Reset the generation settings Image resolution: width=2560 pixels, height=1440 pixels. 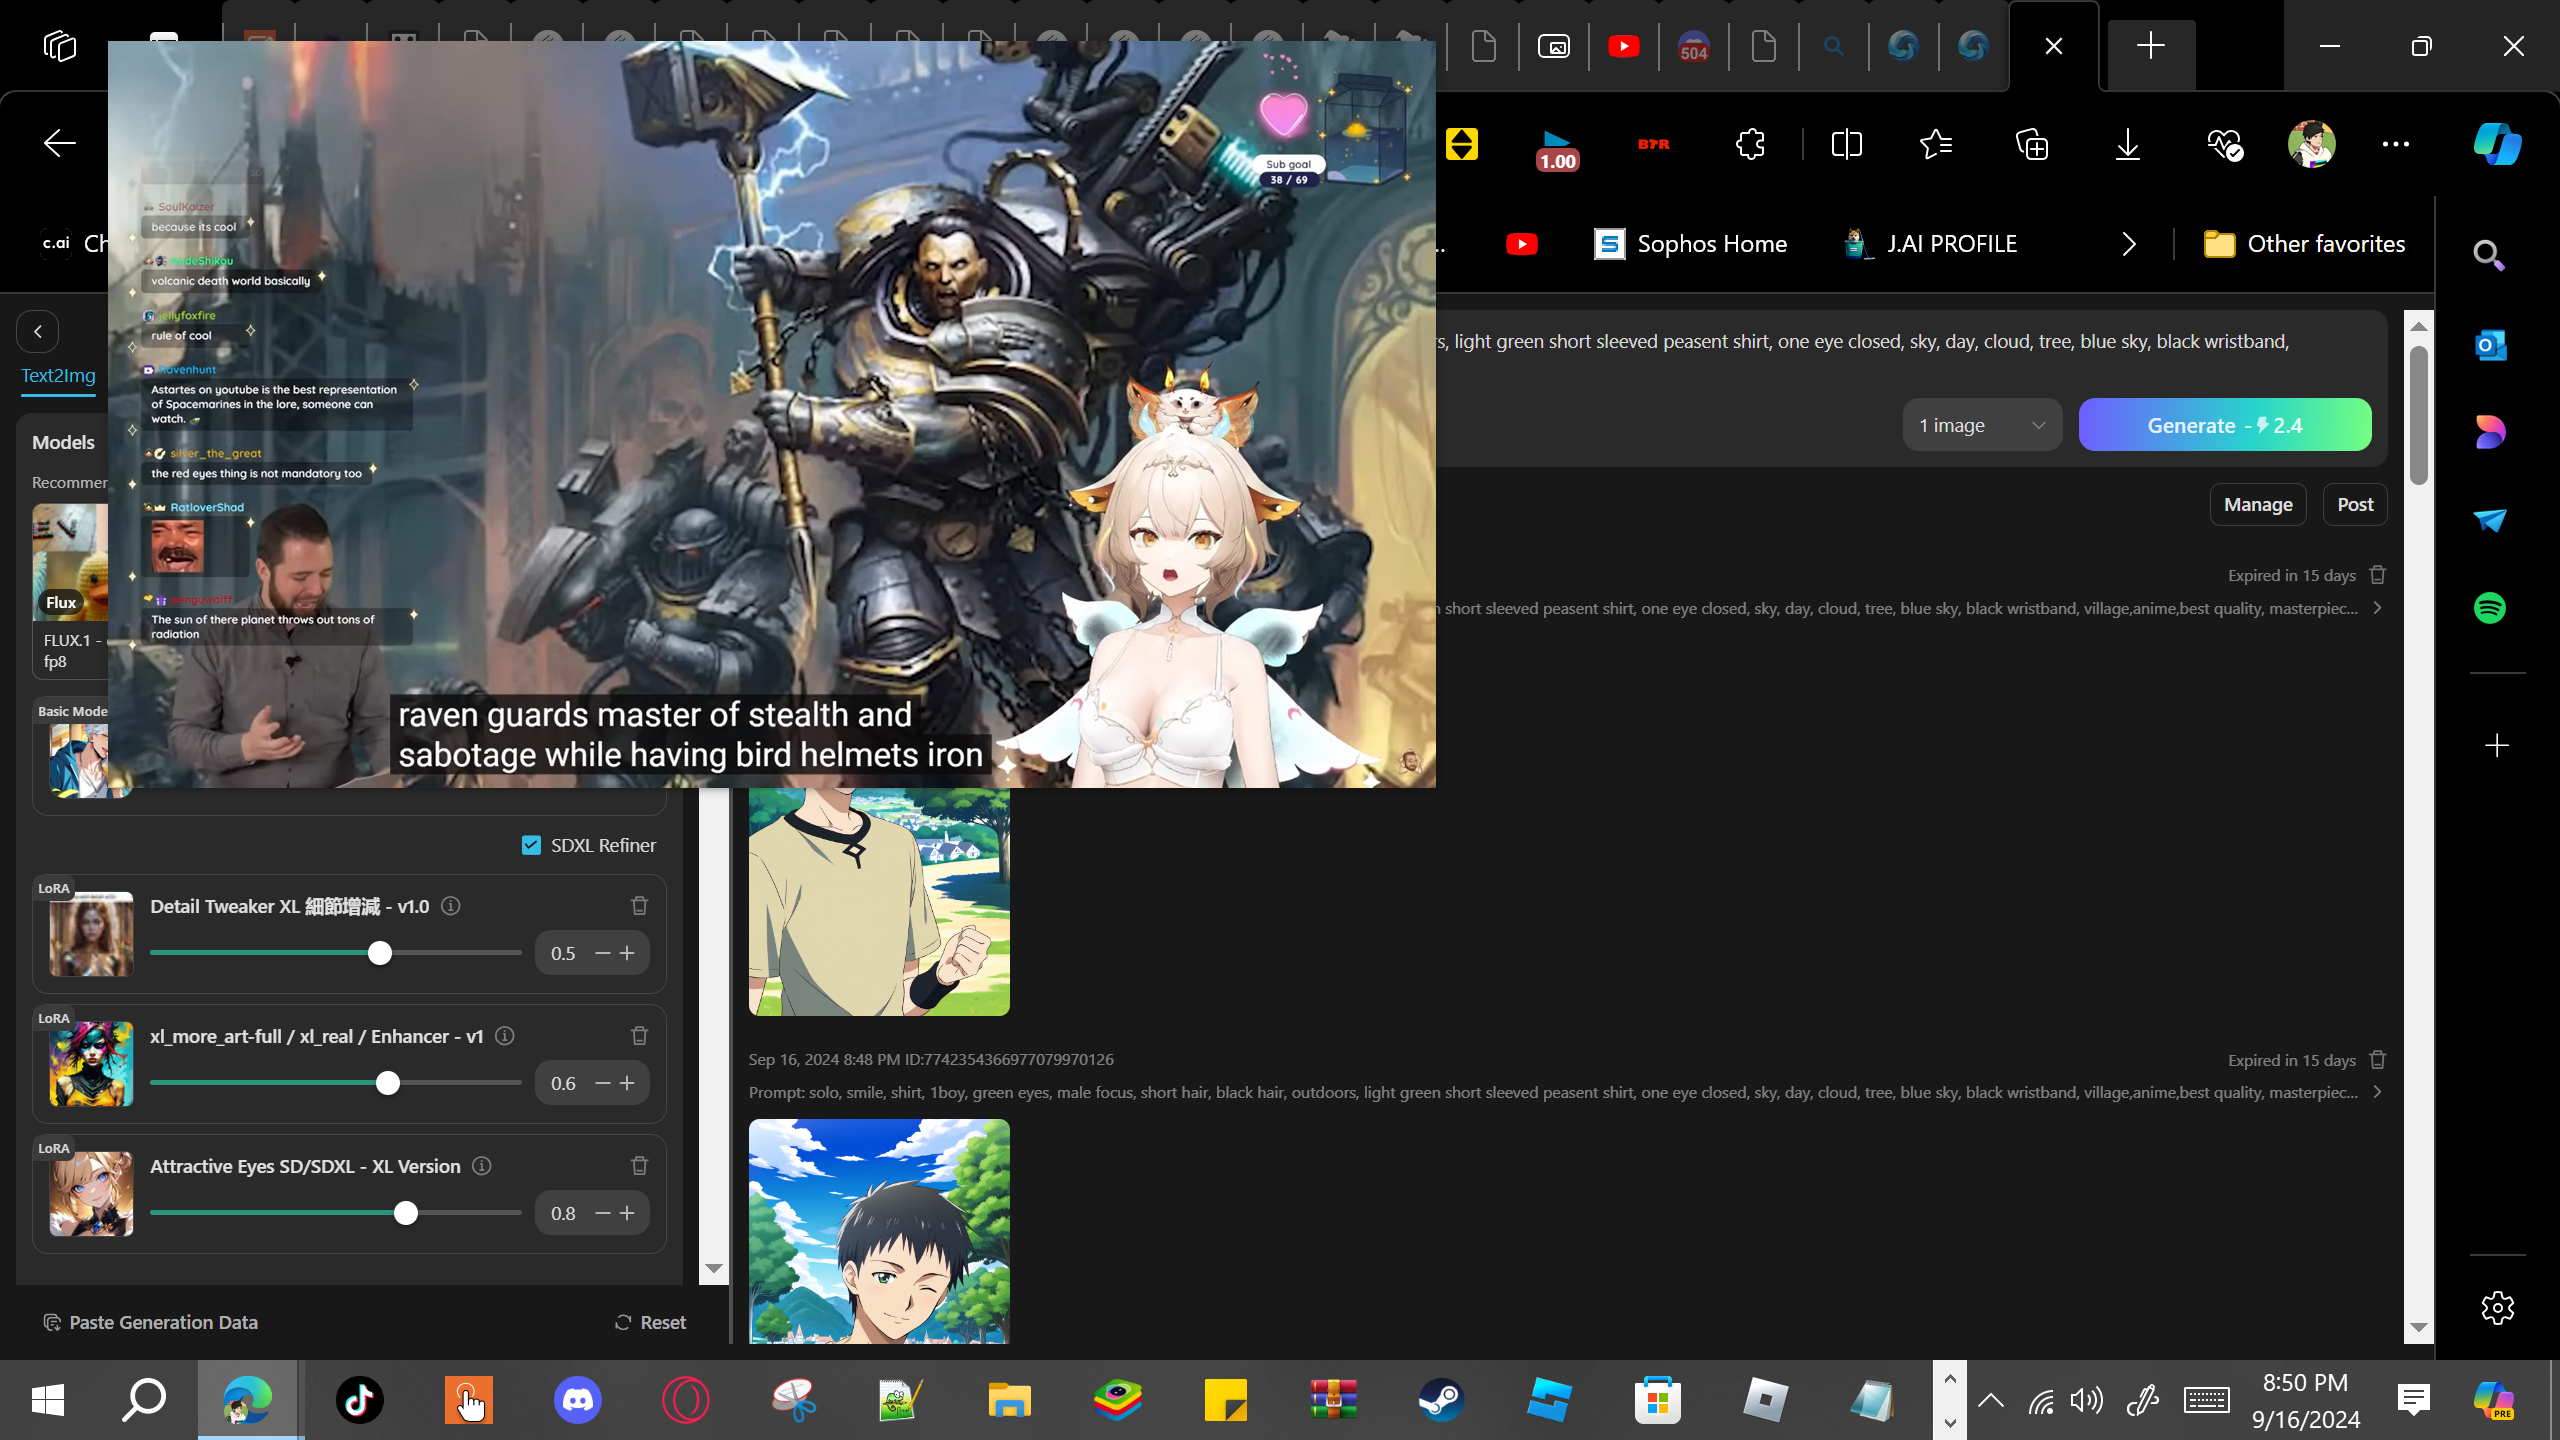pyautogui.click(x=650, y=1323)
